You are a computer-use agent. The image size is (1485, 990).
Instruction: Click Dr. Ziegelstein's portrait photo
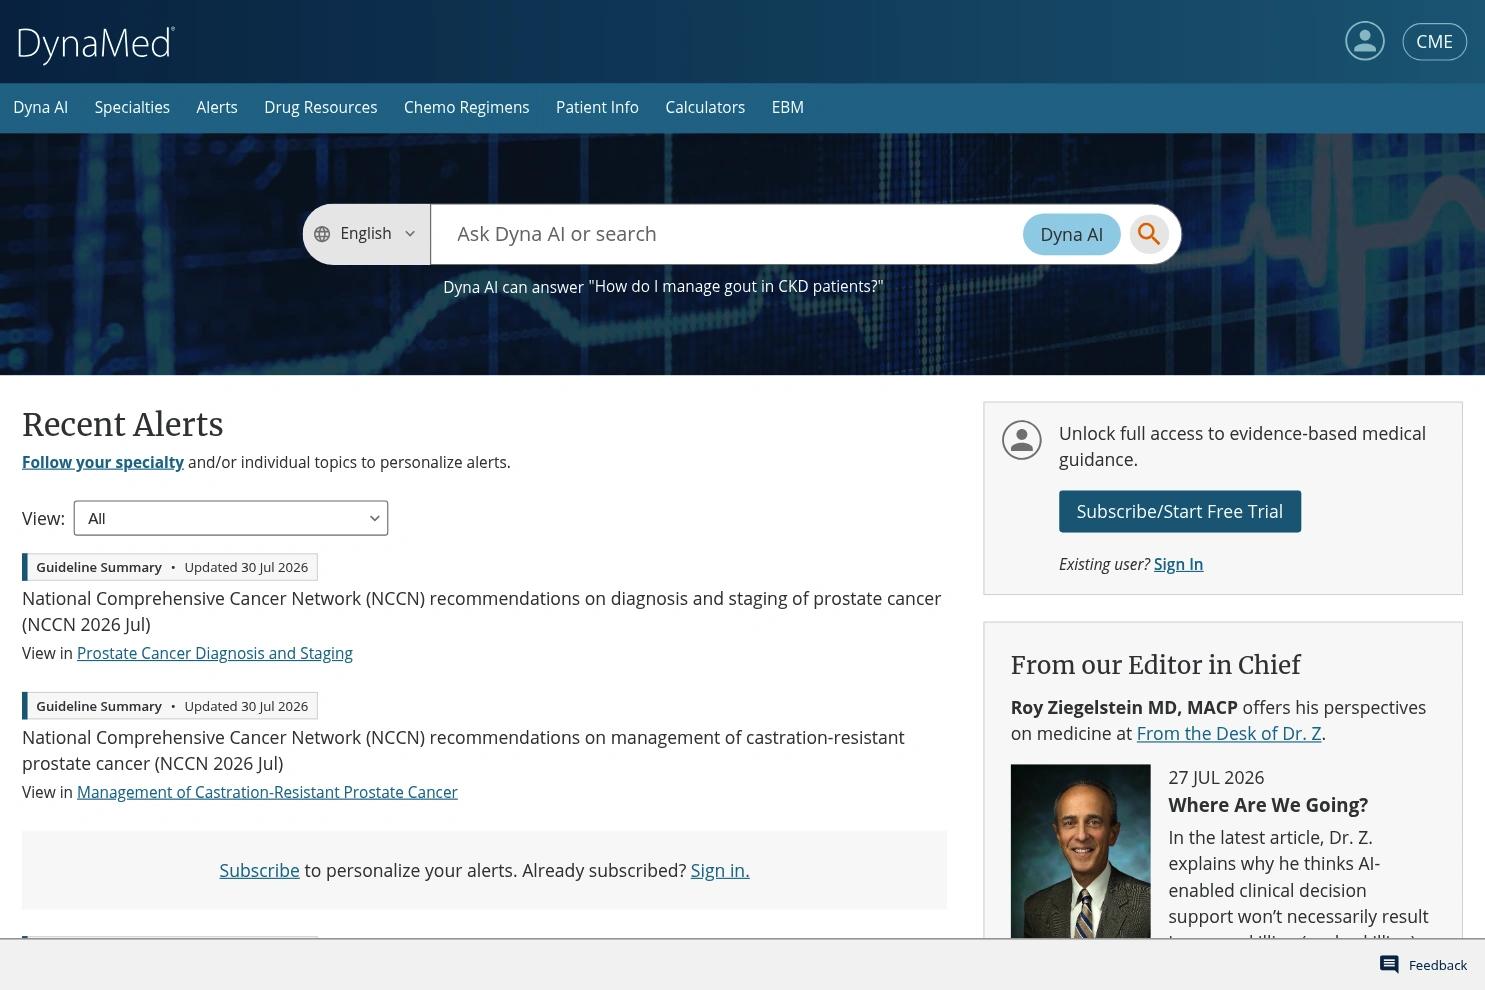tap(1081, 851)
